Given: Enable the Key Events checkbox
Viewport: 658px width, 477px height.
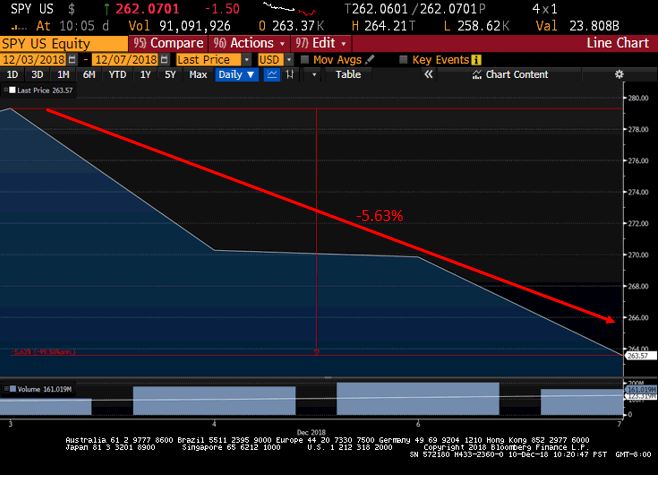Looking at the screenshot, I should (x=403, y=60).
